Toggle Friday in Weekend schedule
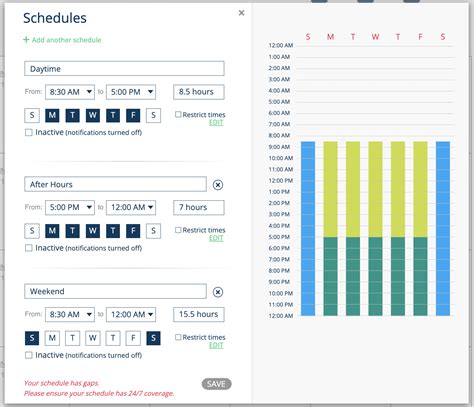This screenshot has width=474, height=407. click(133, 338)
